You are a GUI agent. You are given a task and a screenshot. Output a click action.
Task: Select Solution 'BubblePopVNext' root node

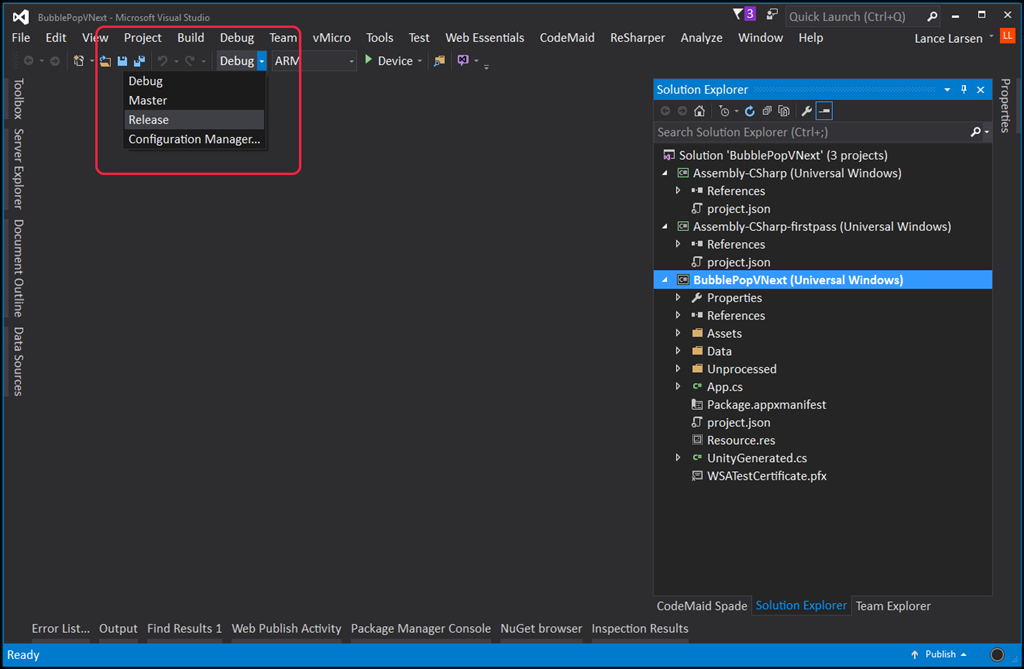pos(782,155)
